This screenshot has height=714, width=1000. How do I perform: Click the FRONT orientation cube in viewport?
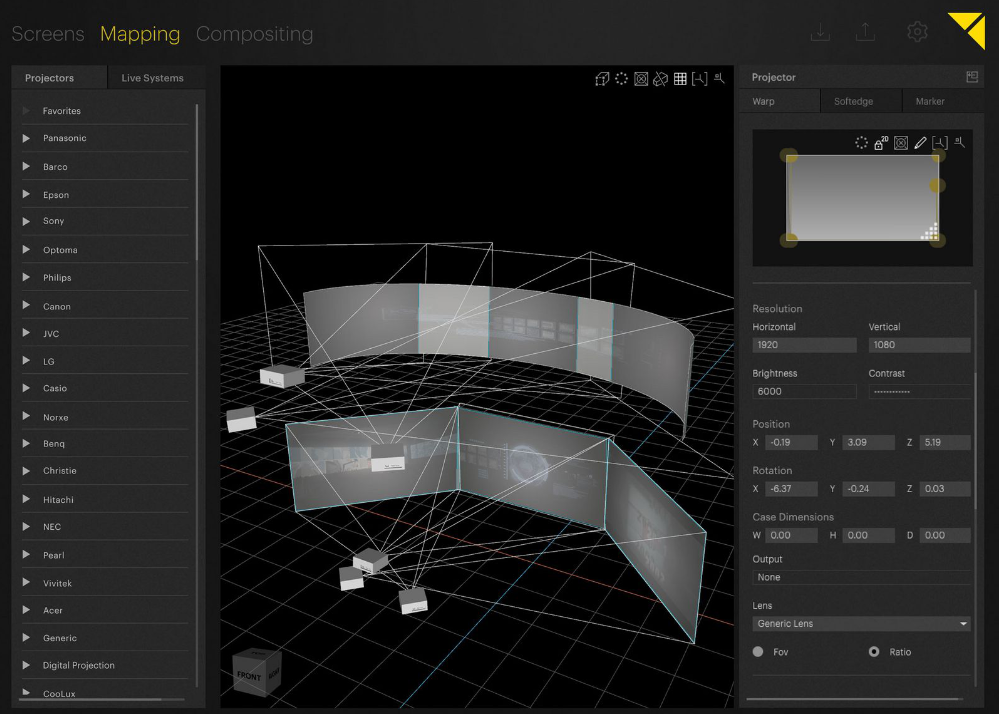click(249, 675)
